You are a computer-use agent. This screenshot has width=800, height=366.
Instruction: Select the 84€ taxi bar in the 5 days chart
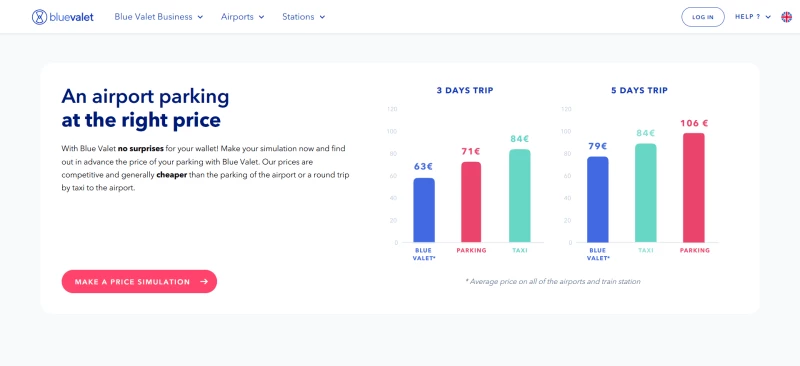645,193
